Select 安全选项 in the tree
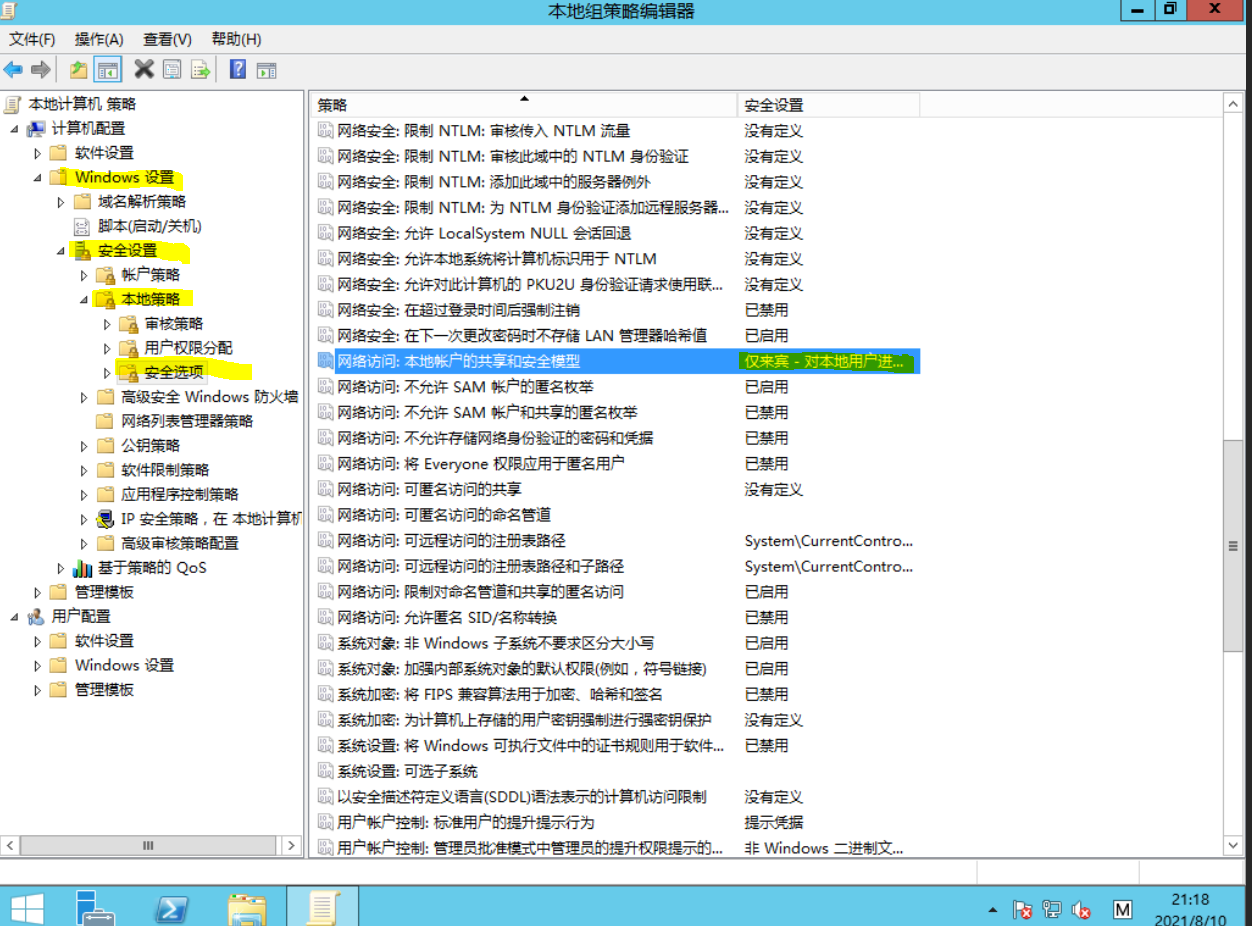The image size is (1252, 926). click(174, 372)
